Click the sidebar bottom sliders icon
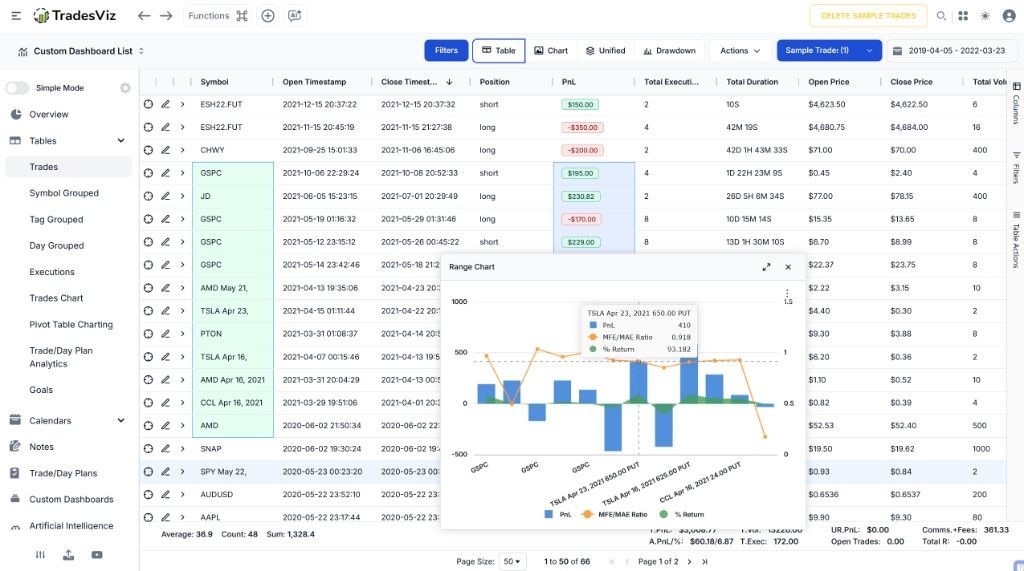 click(40, 555)
